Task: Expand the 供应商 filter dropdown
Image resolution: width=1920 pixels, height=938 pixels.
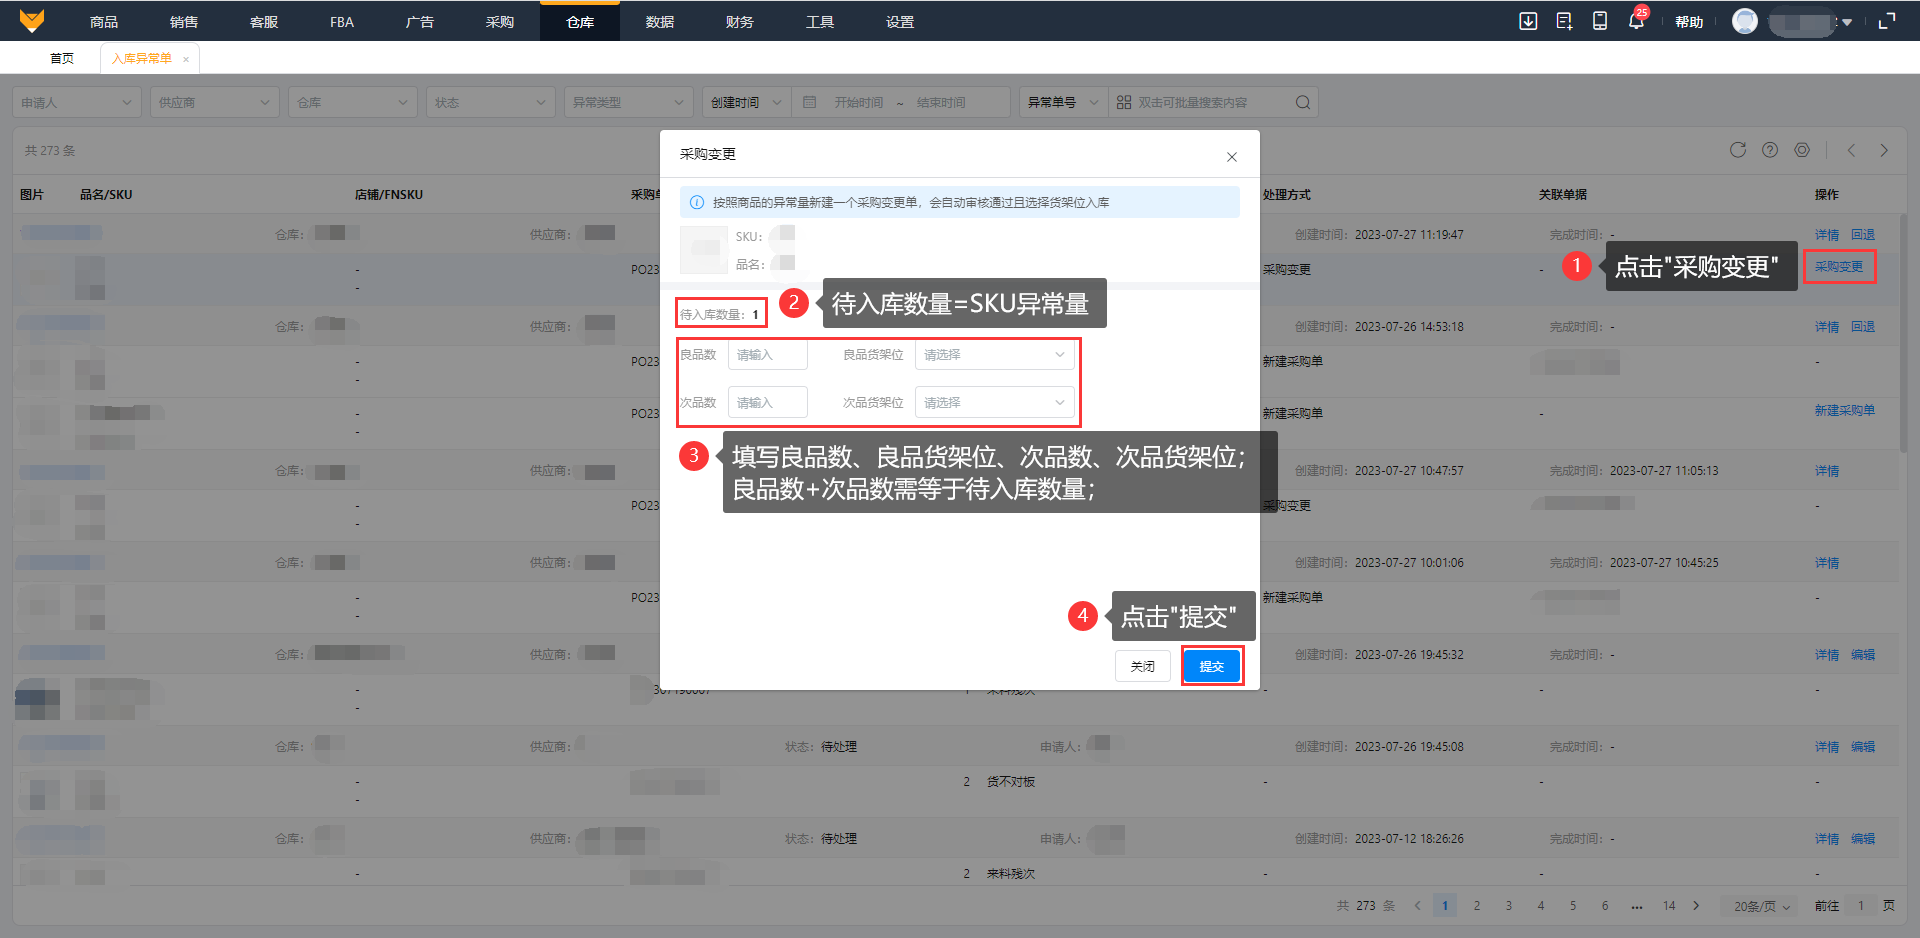Action: click(215, 102)
